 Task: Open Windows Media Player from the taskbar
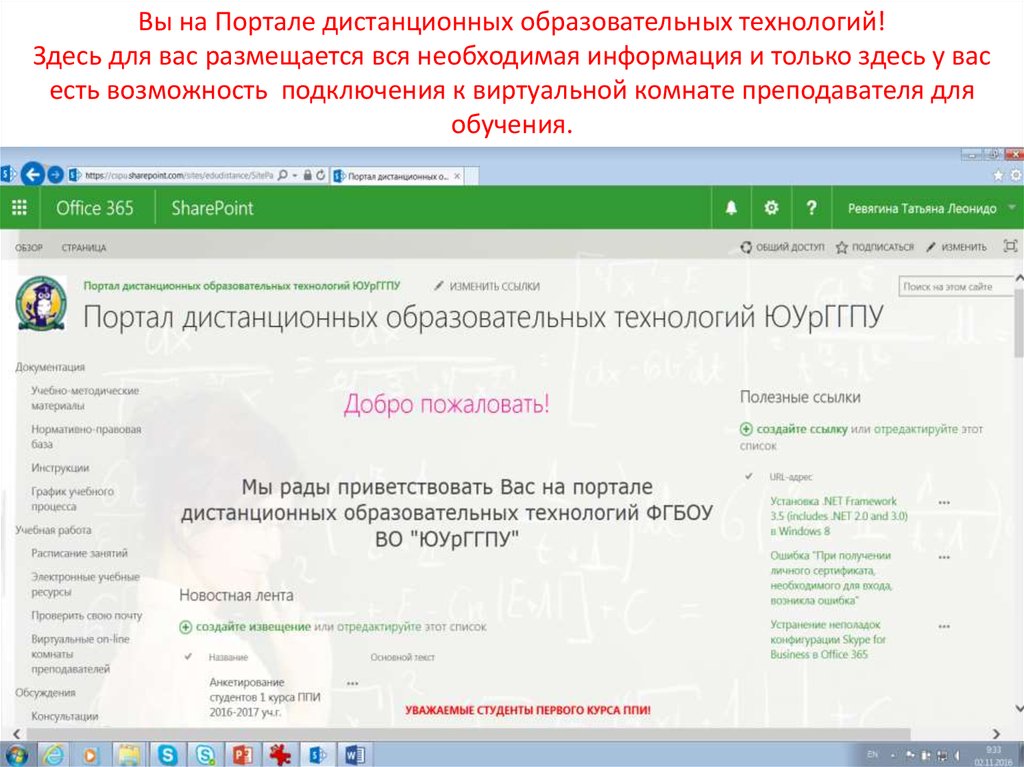[90, 755]
